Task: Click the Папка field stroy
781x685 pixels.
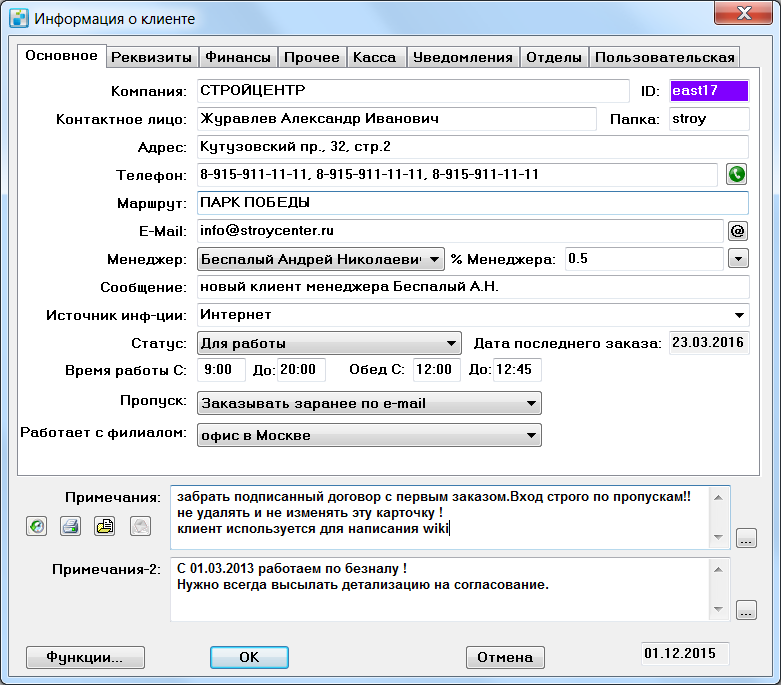Action: coord(709,119)
